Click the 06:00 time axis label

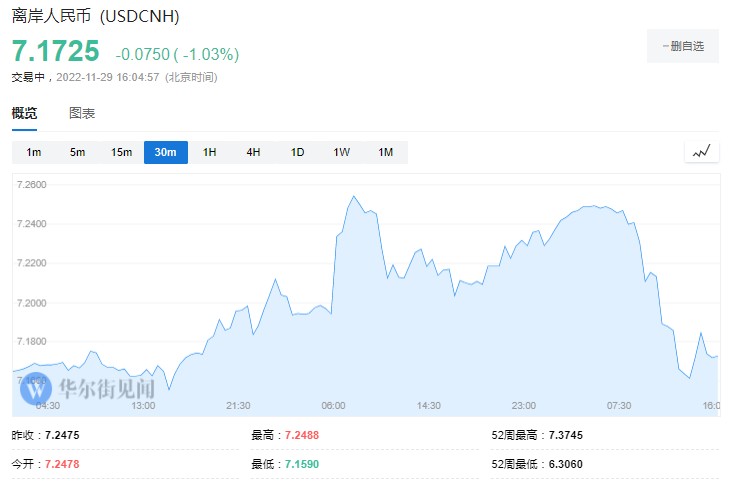point(333,405)
